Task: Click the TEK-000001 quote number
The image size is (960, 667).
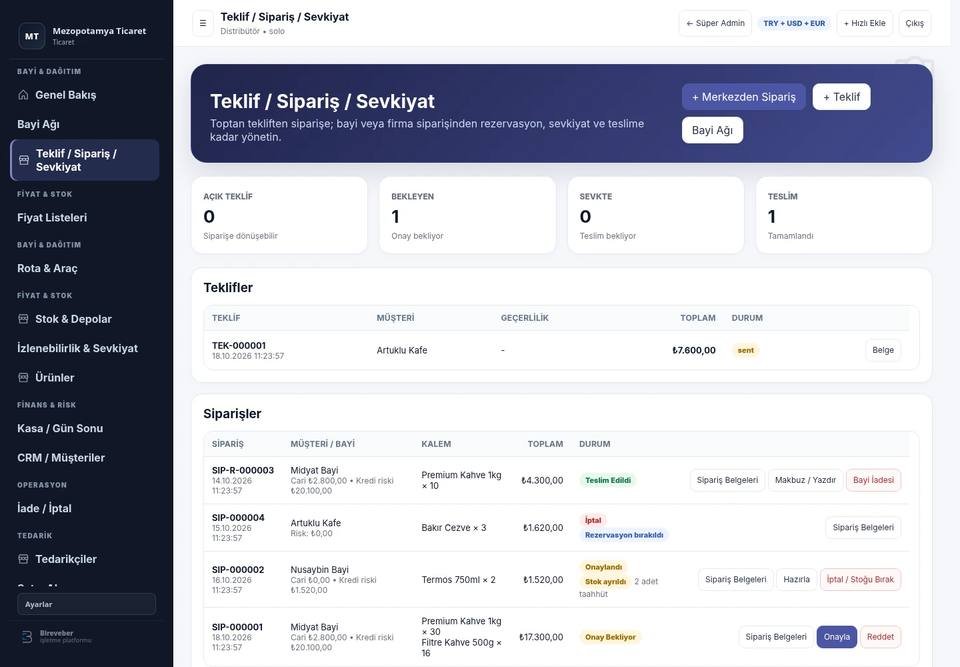Action: click(x=239, y=345)
